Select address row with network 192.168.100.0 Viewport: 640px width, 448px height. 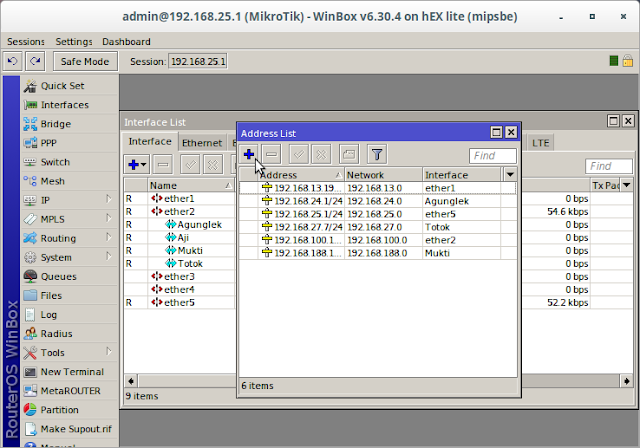[x=378, y=240]
